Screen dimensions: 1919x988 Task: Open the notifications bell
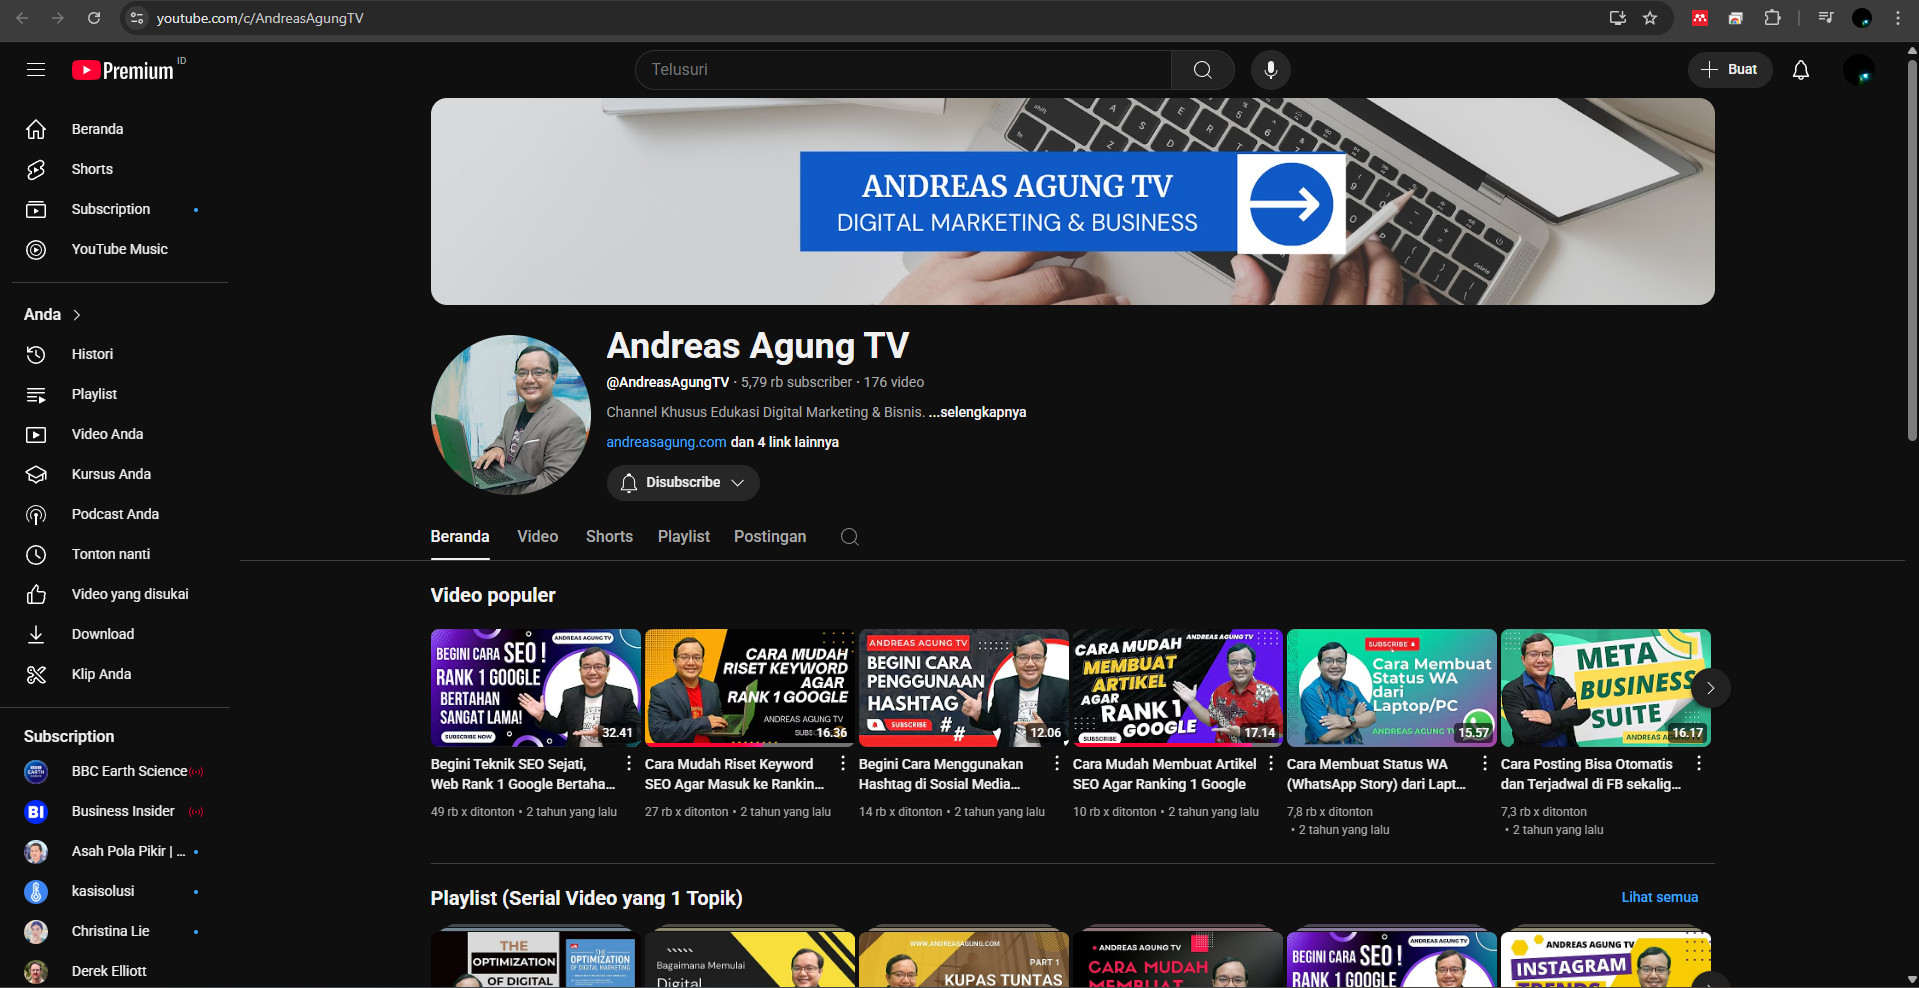(1800, 70)
